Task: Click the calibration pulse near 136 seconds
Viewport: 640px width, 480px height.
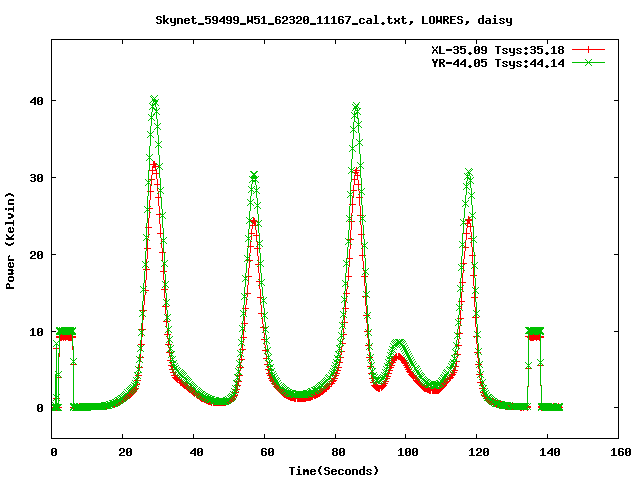Action: tap(535, 332)
